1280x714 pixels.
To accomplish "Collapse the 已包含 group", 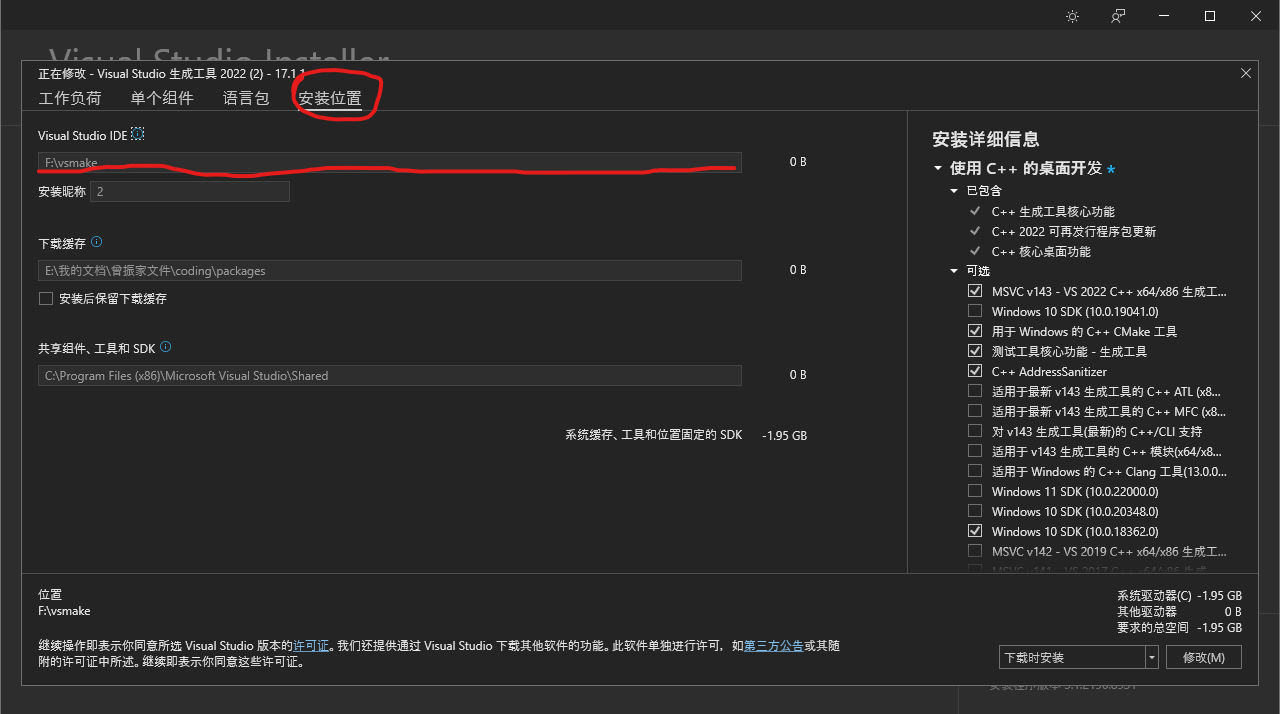I will tap(954, 191).
